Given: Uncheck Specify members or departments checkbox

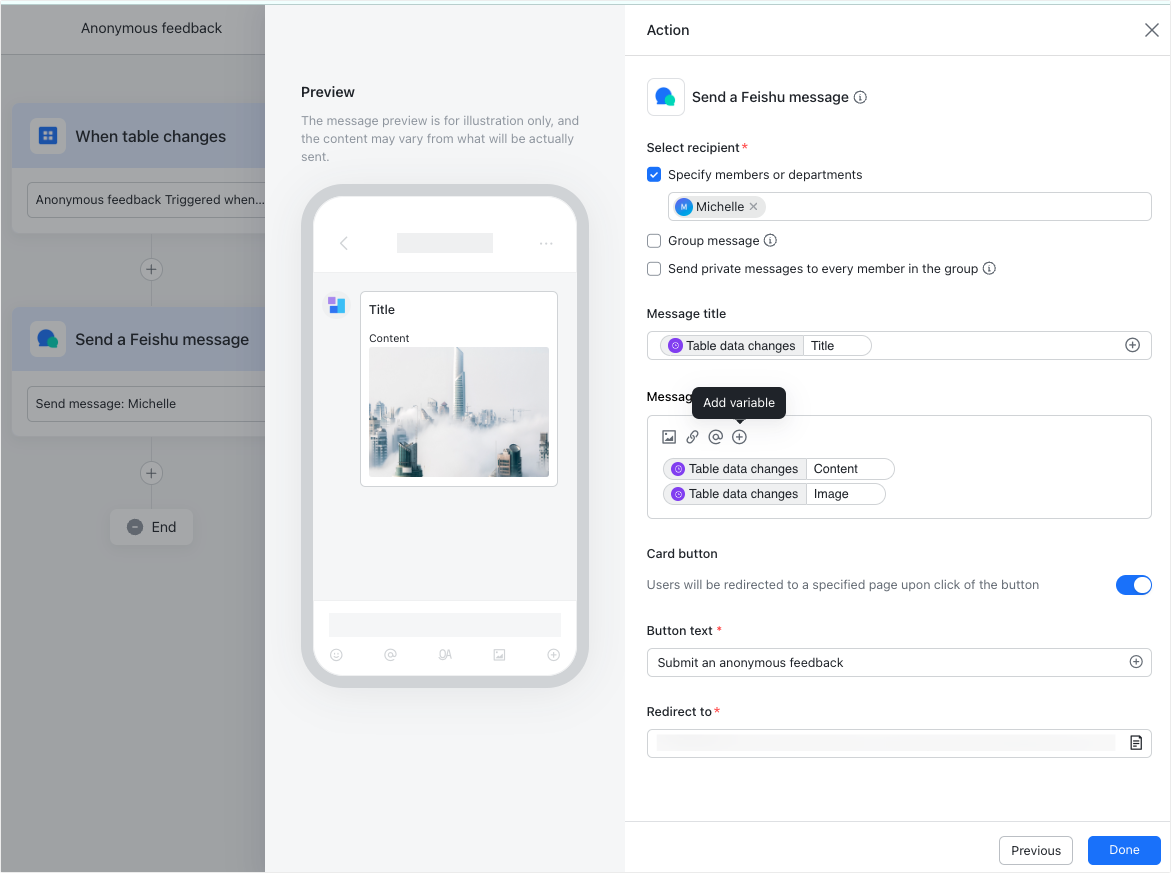Looking at the screenshot, I should pyautogui.click(x=654, y=175).
